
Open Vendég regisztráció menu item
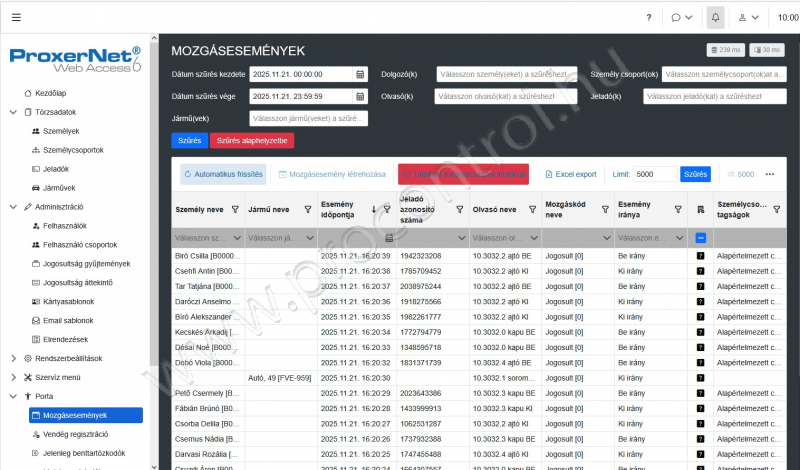(x=76, y=434)
